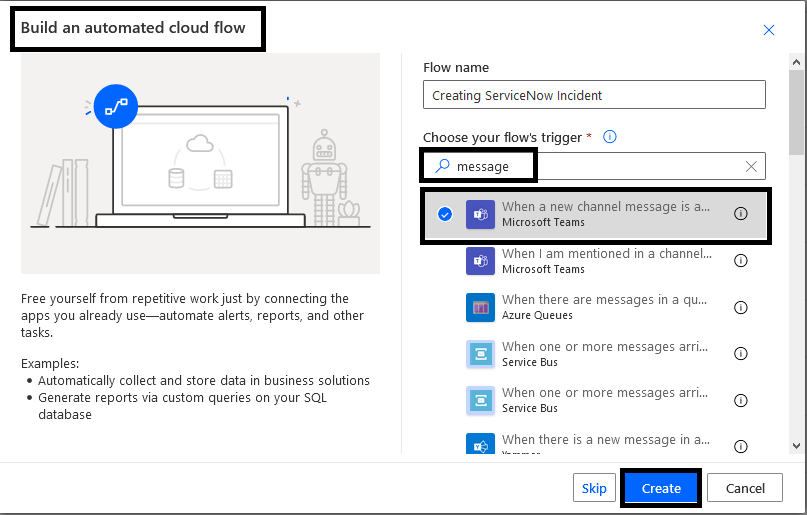
Task: Show info for Yammer new message trigger
Action: click(x=741, y=446)
